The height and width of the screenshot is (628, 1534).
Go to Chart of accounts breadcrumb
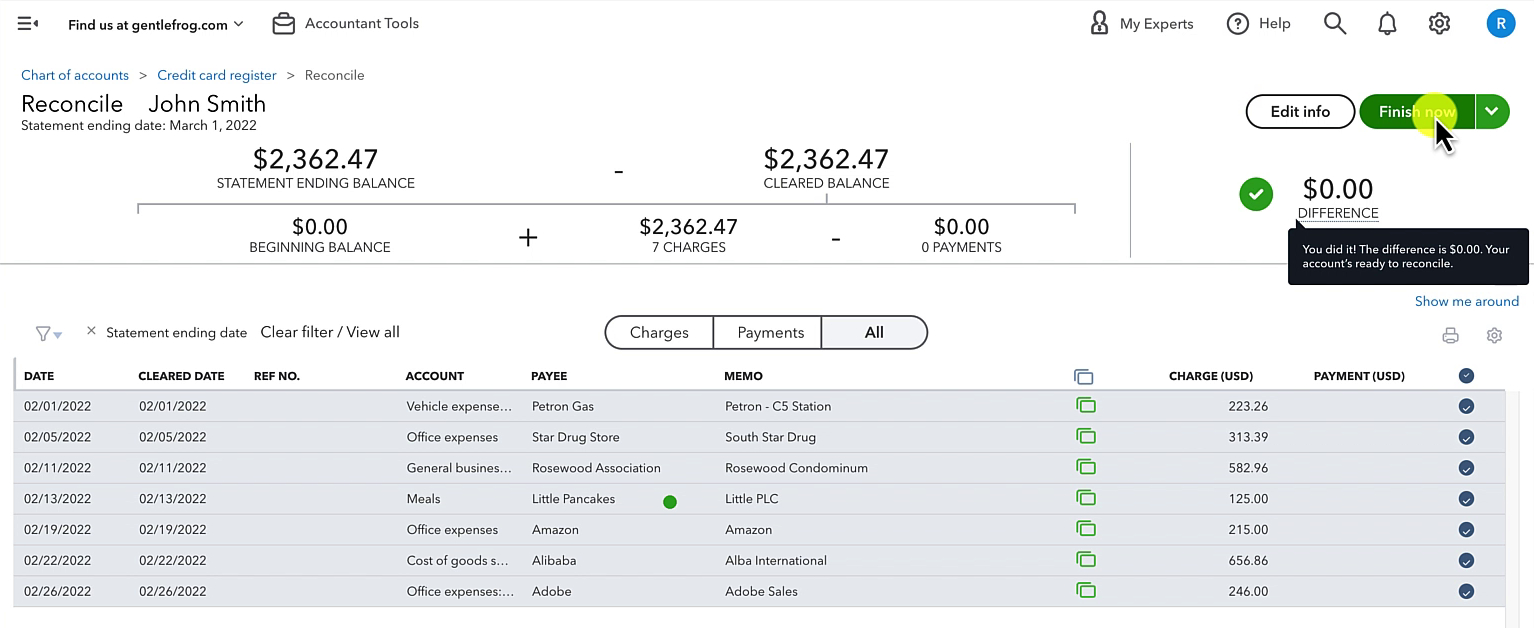(x=75, y=75)
